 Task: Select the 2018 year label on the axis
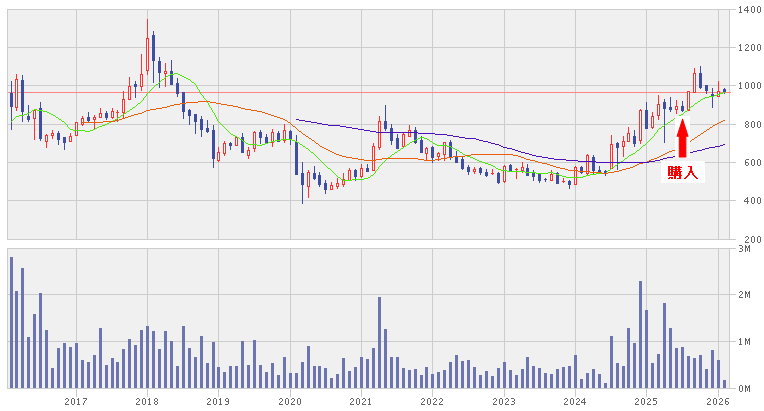coord(147,401)
